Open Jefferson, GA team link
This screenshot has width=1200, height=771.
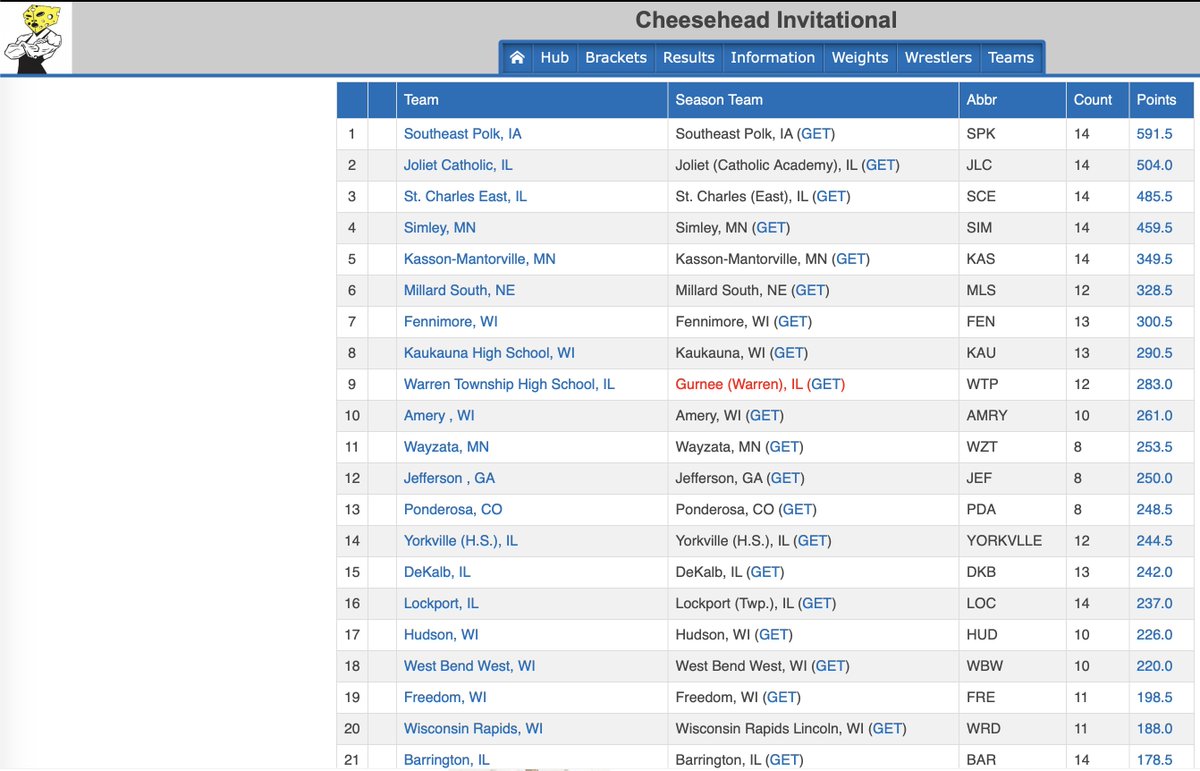coord(449,478)
